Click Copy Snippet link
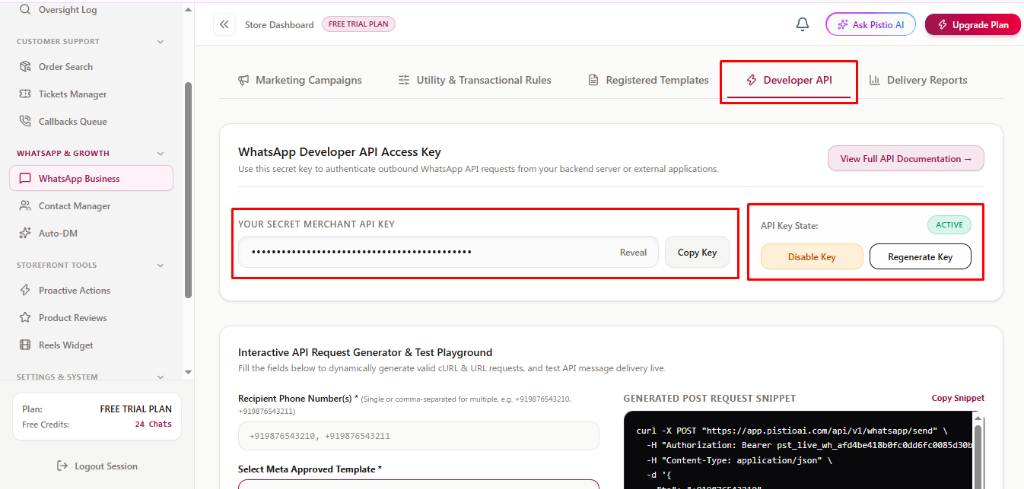Image resolution: width=1024 pixels, height=489 pixels. (957, 398)
